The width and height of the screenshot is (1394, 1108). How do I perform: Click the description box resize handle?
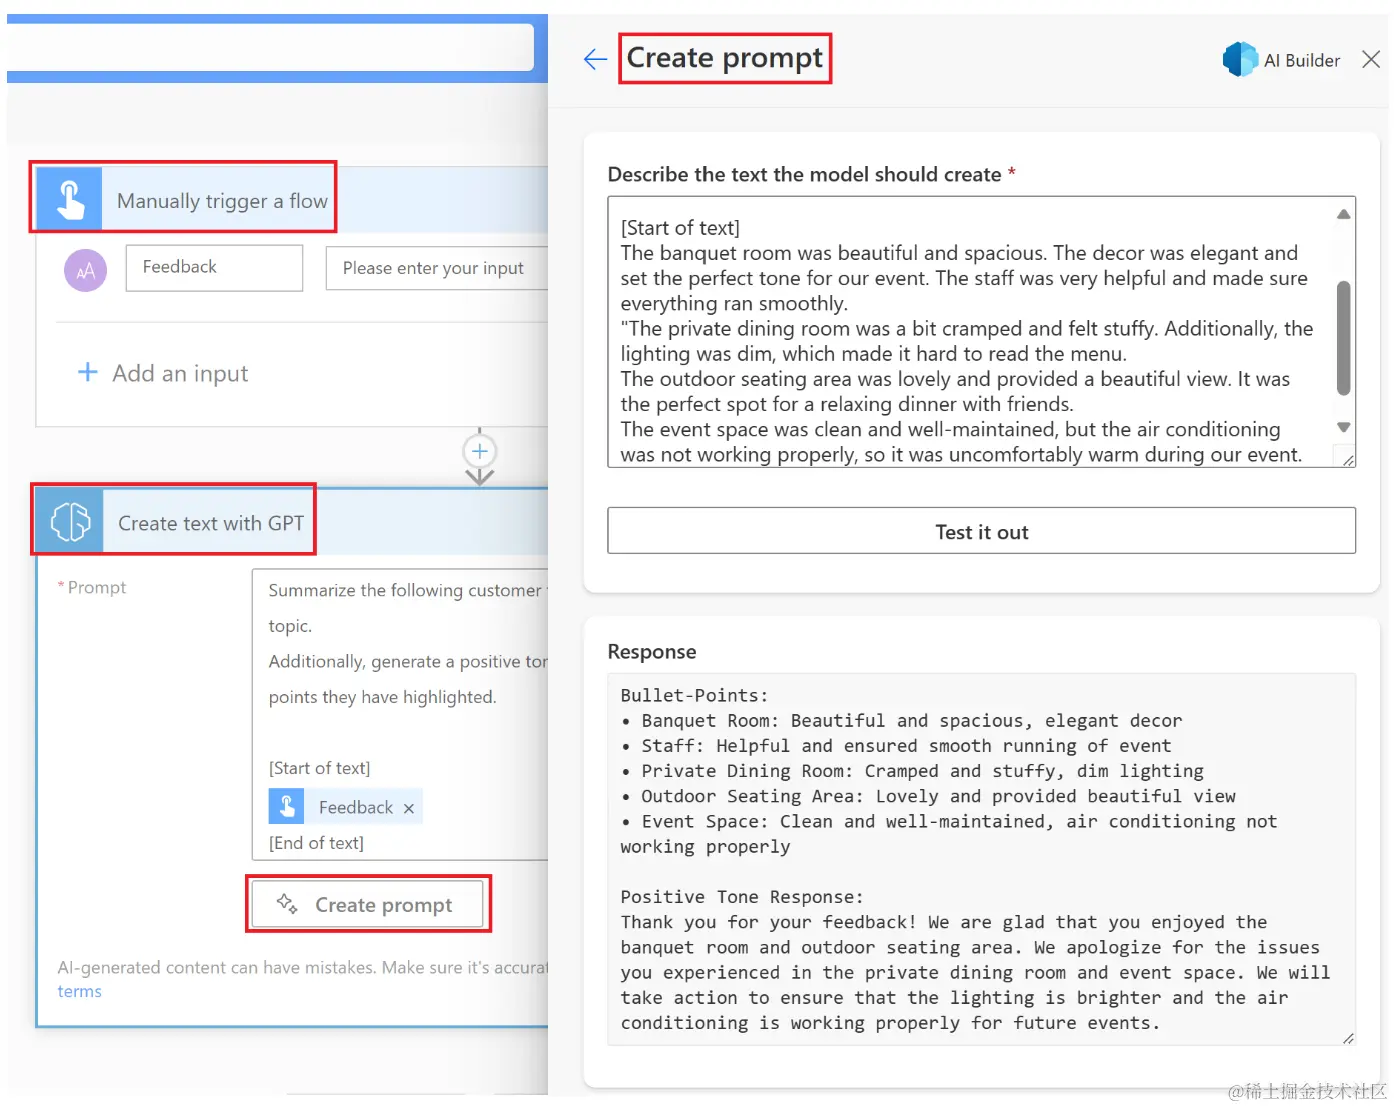tap(1348, 459)
